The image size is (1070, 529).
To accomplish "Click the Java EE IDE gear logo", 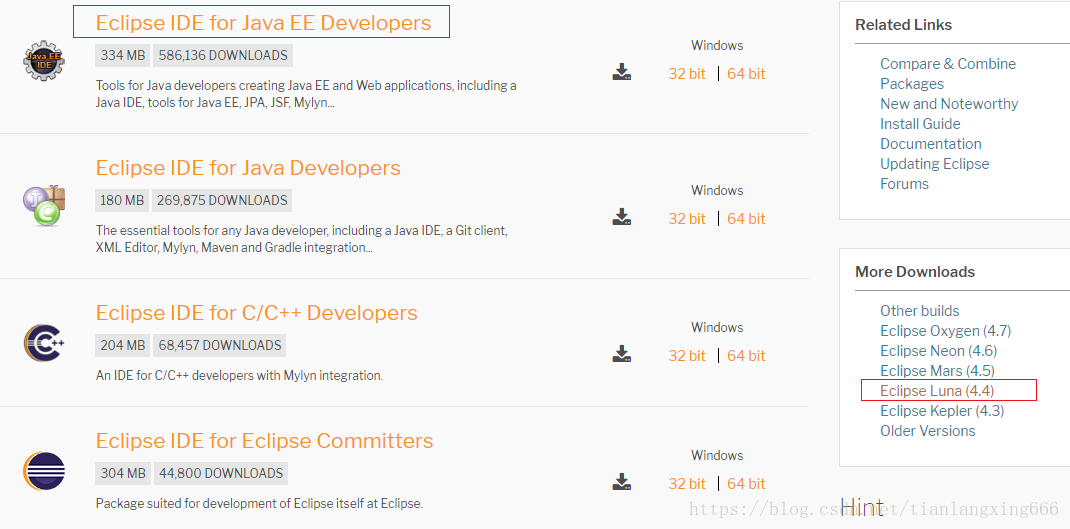I will tap(44, 61).
